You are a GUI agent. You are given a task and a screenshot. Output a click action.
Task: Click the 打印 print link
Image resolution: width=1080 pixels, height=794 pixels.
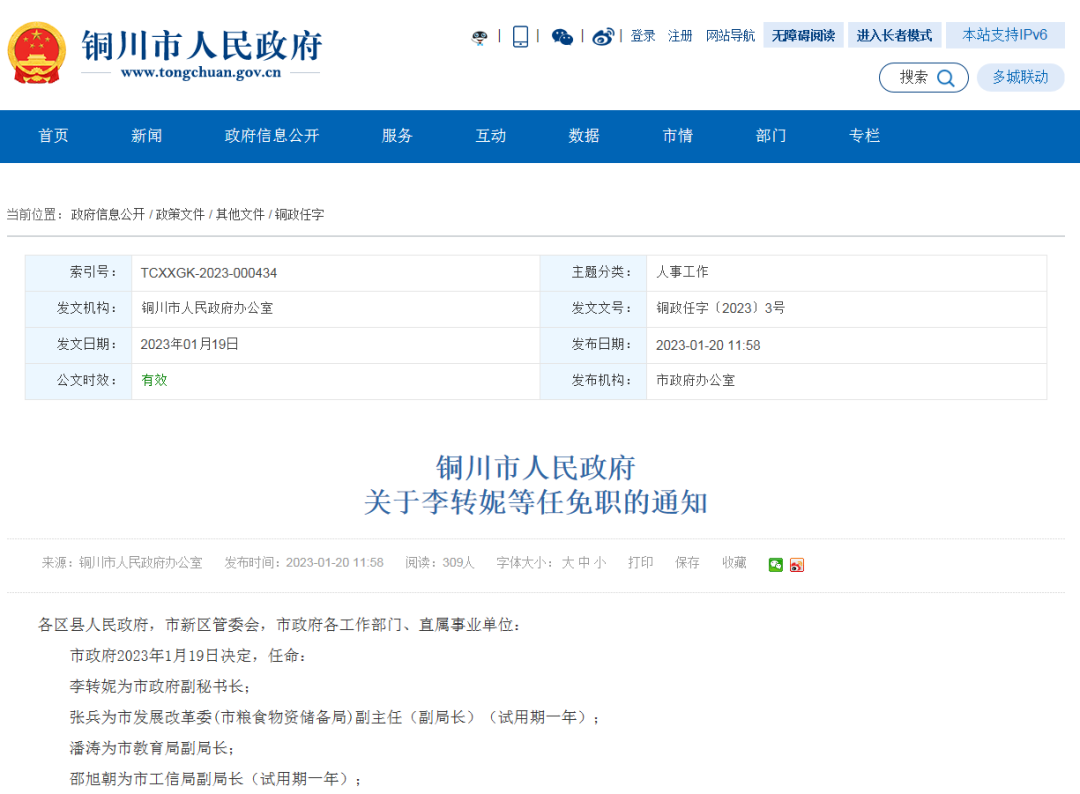pos(640,563)
